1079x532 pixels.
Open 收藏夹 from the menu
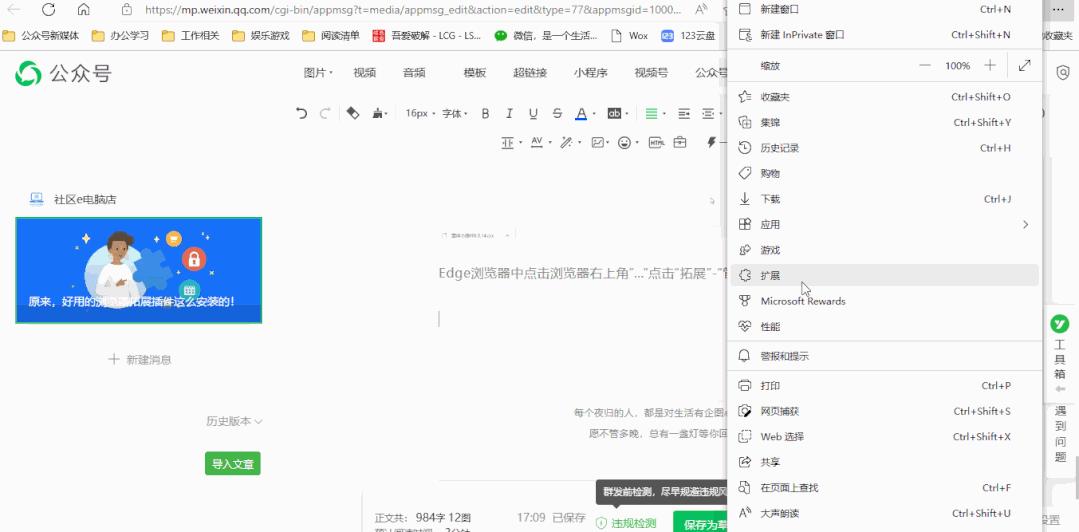click(884, 97)
